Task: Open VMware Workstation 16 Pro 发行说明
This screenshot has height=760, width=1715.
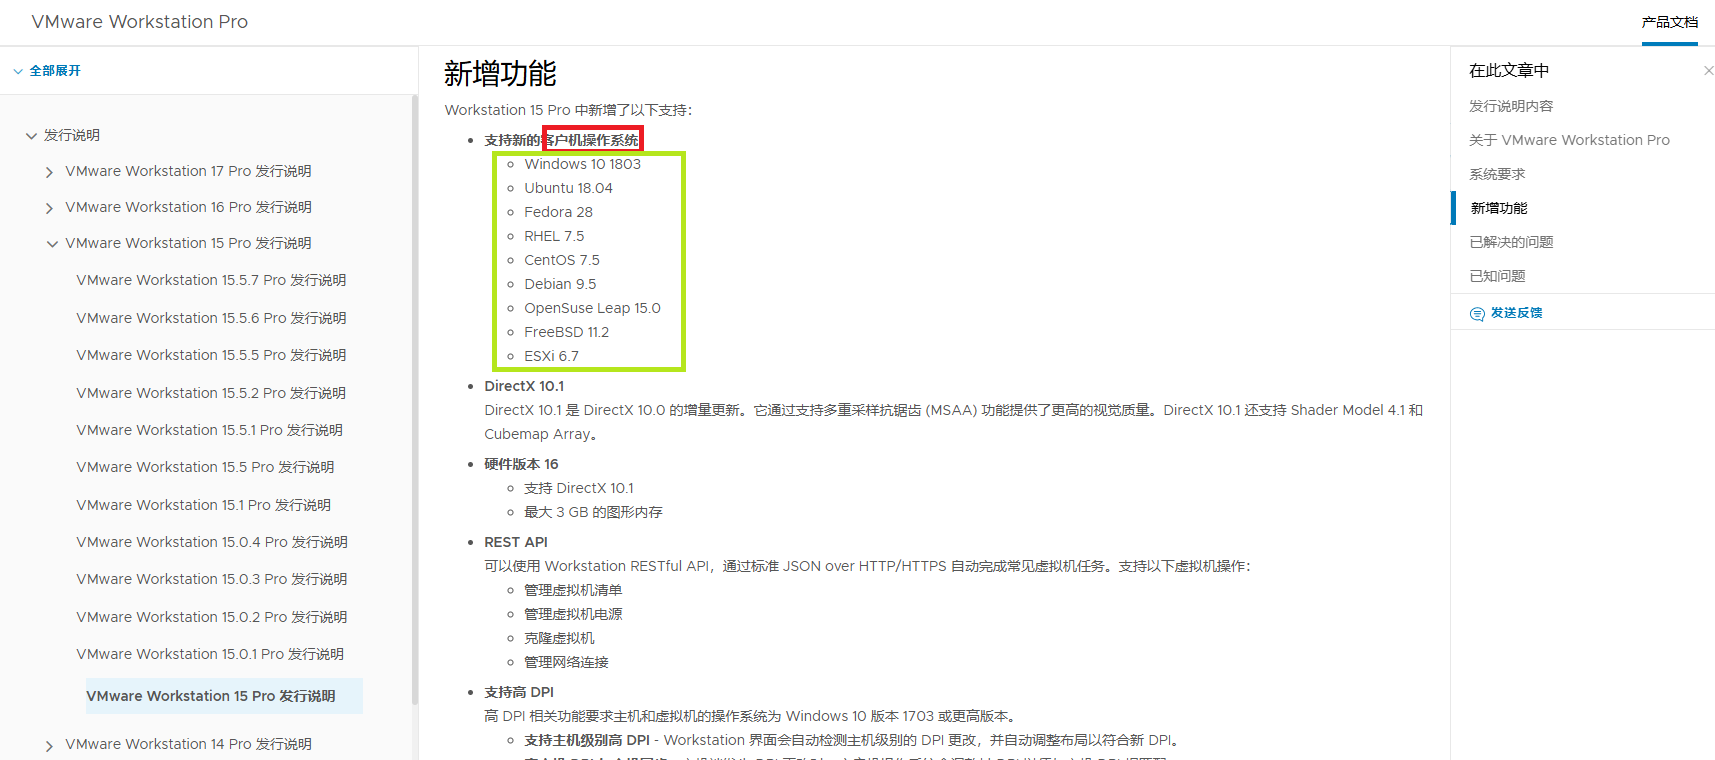Action: pyautogui.click(x=188, y=207)
